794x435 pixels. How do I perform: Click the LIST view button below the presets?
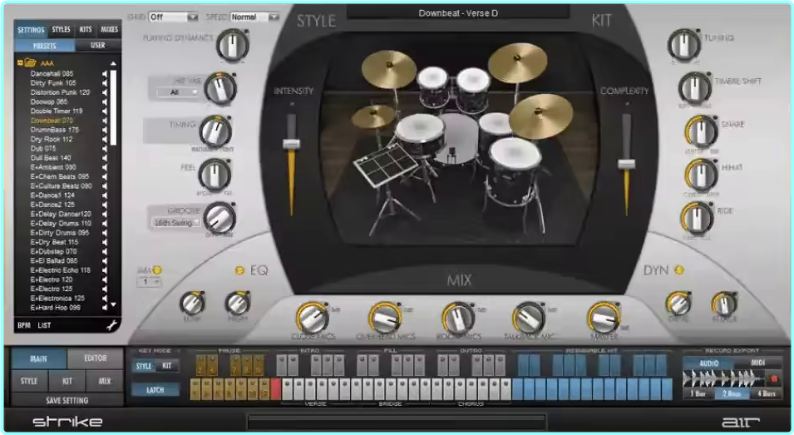(44, 326)
